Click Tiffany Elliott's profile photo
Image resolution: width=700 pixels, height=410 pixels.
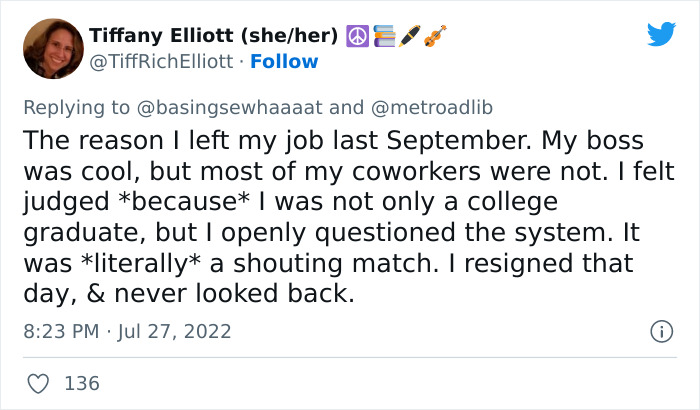51,48
